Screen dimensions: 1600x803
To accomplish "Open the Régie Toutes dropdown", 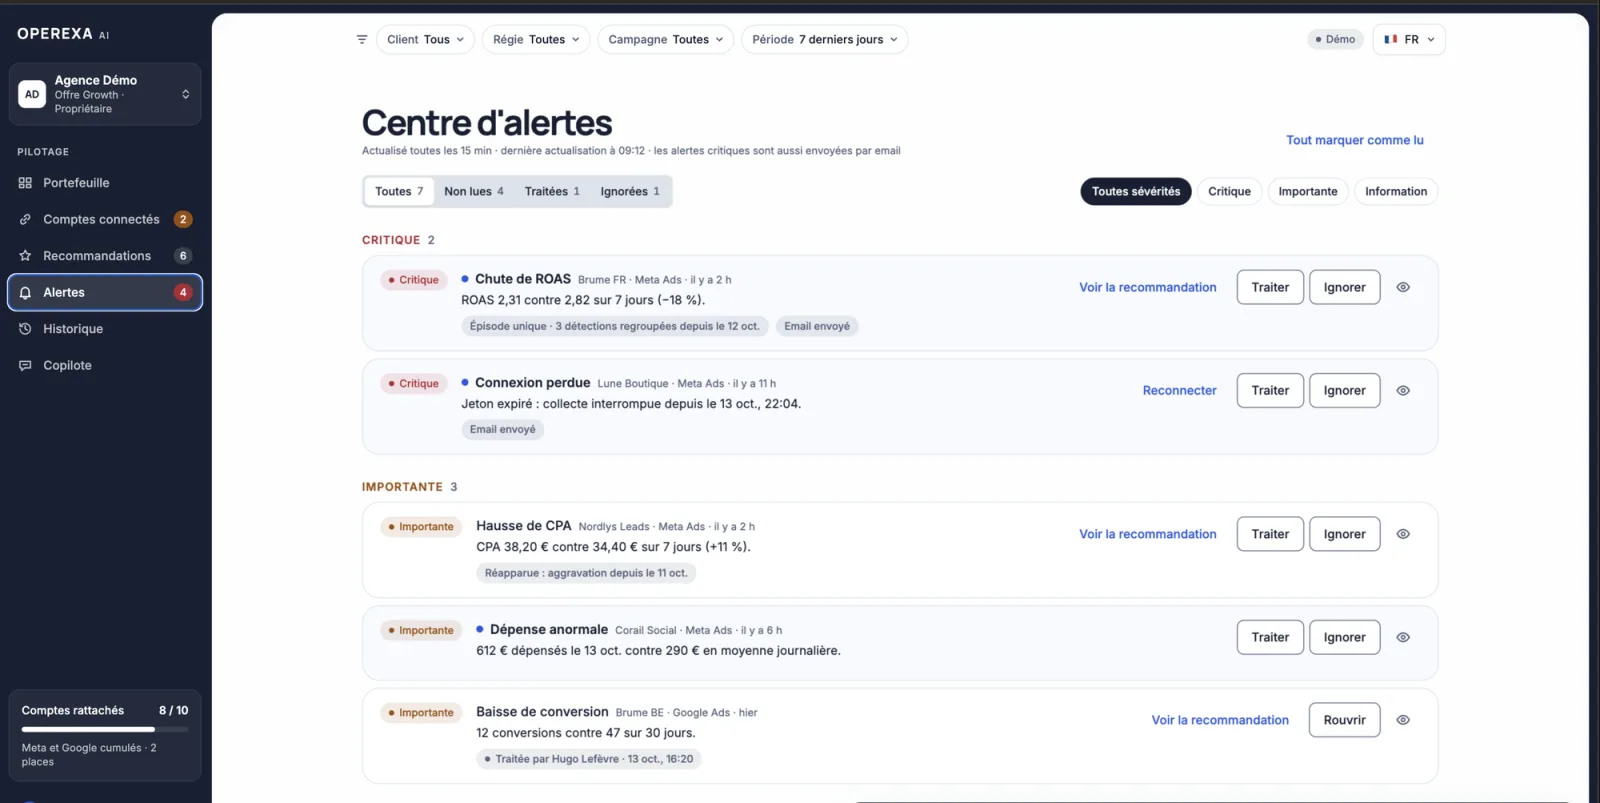I will pos(536,40).
